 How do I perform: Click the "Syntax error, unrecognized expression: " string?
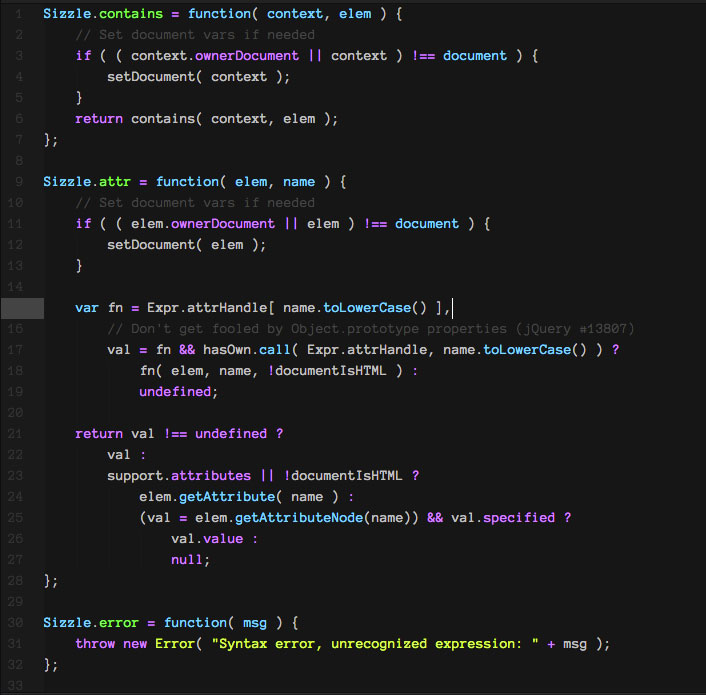tap(375, 644)
